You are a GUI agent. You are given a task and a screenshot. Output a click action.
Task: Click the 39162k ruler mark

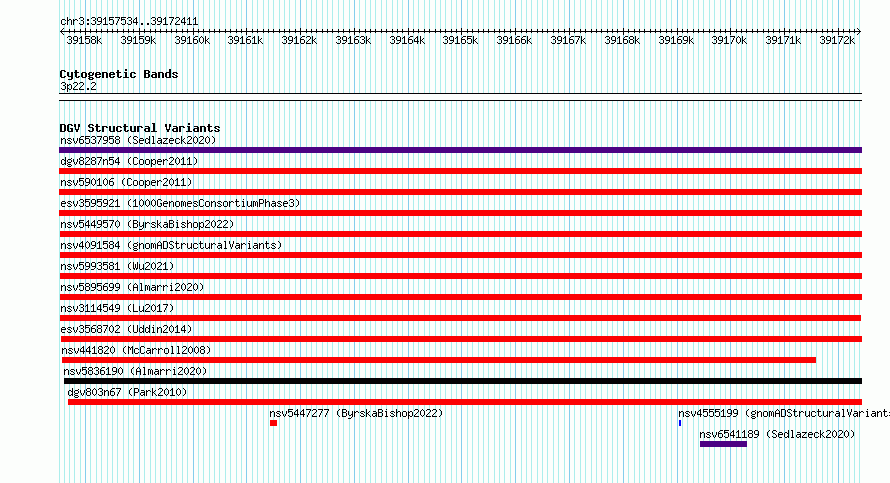(299, 40)
